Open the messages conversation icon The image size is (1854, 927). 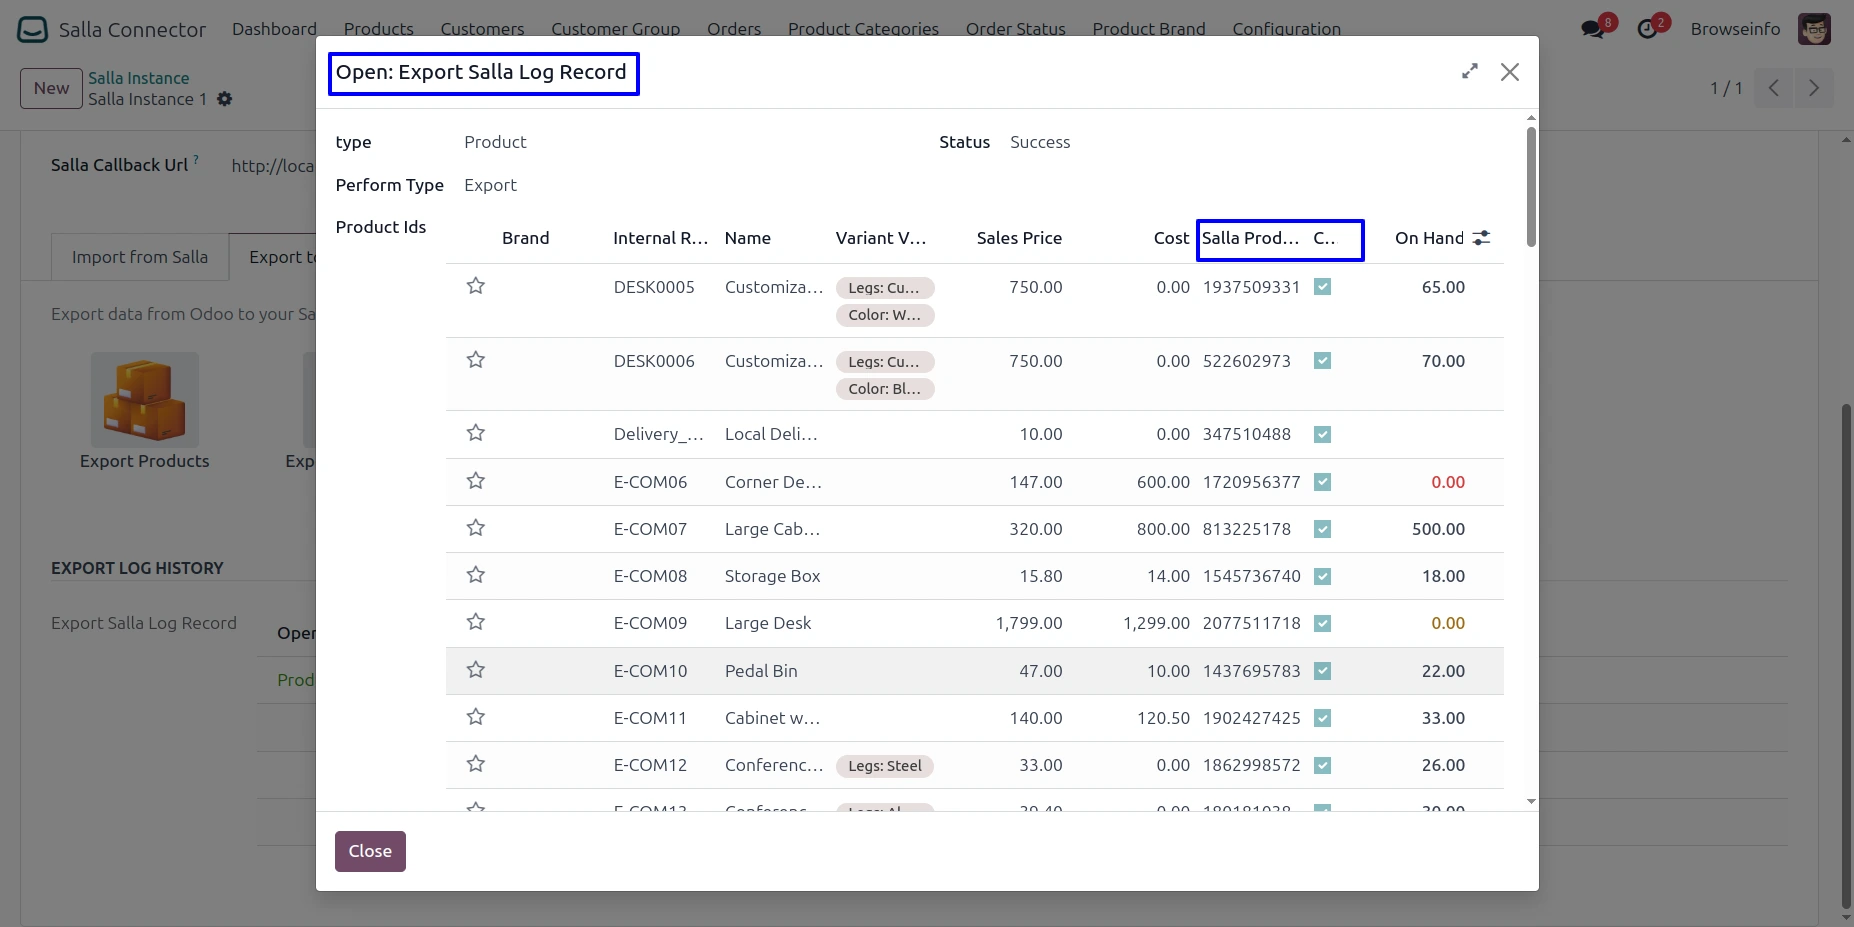[x=1593, y=29]
